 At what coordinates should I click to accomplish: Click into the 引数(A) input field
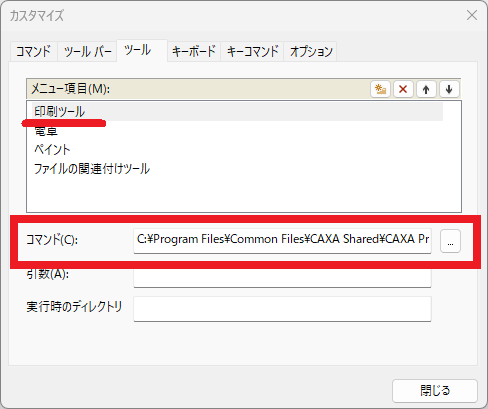(282, 277)
